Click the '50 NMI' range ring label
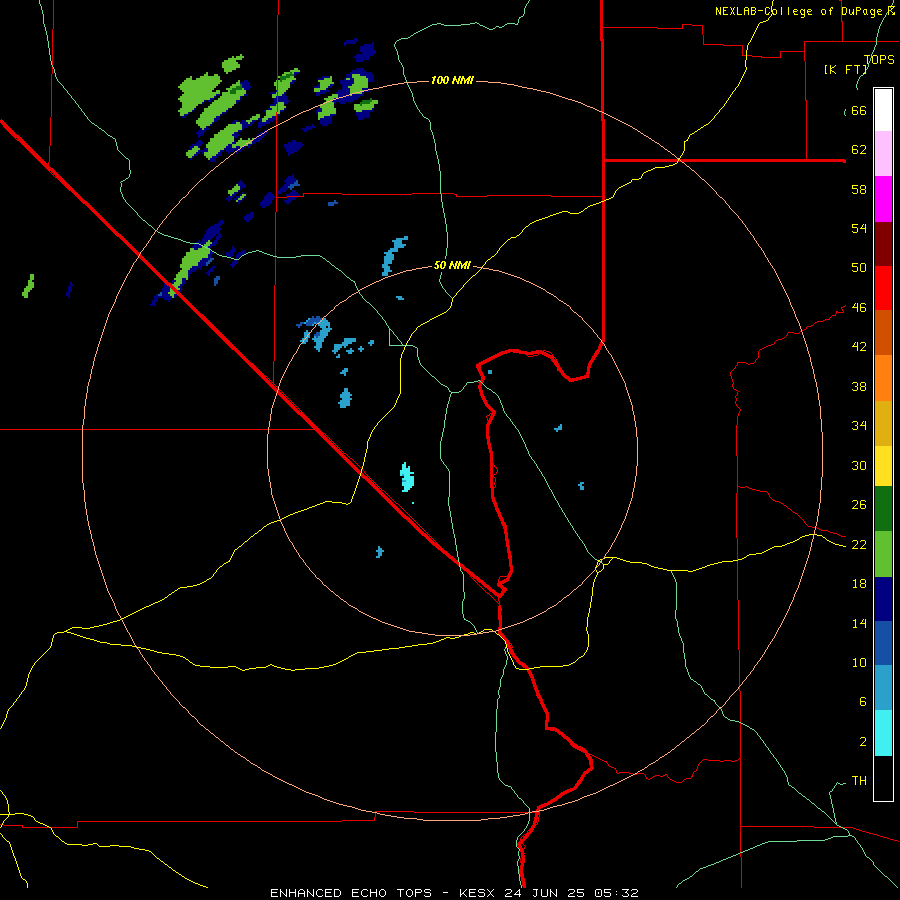The image size is (900, 900). click(x=452, y=265)
